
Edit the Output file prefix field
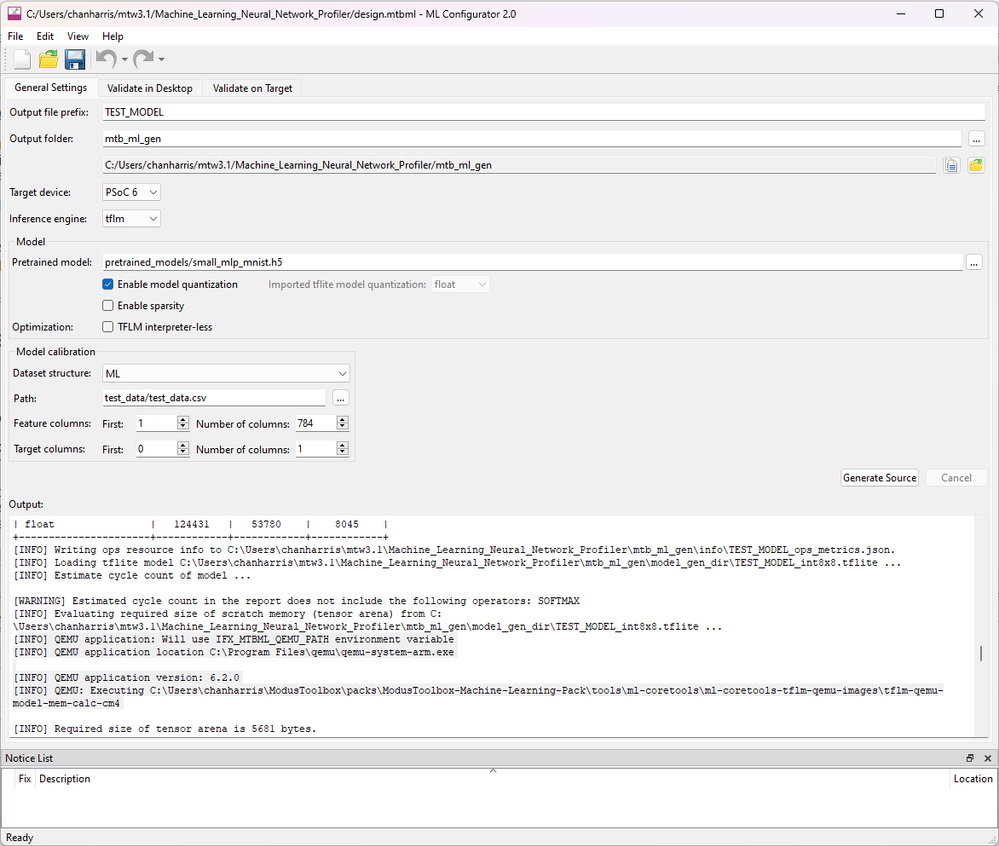click(400, 111)
